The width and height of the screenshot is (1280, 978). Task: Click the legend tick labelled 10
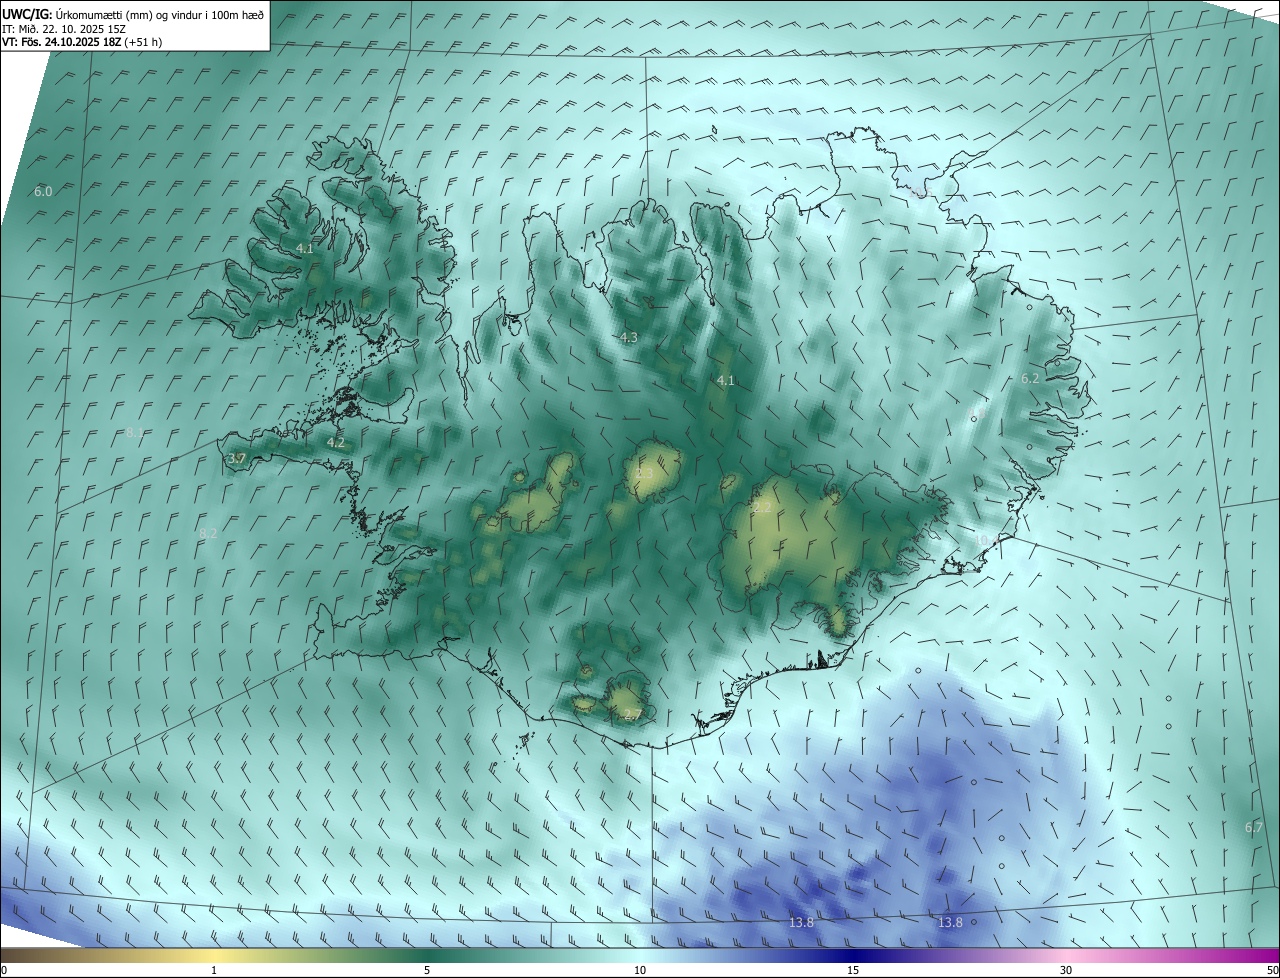click(x=640, y=970)
